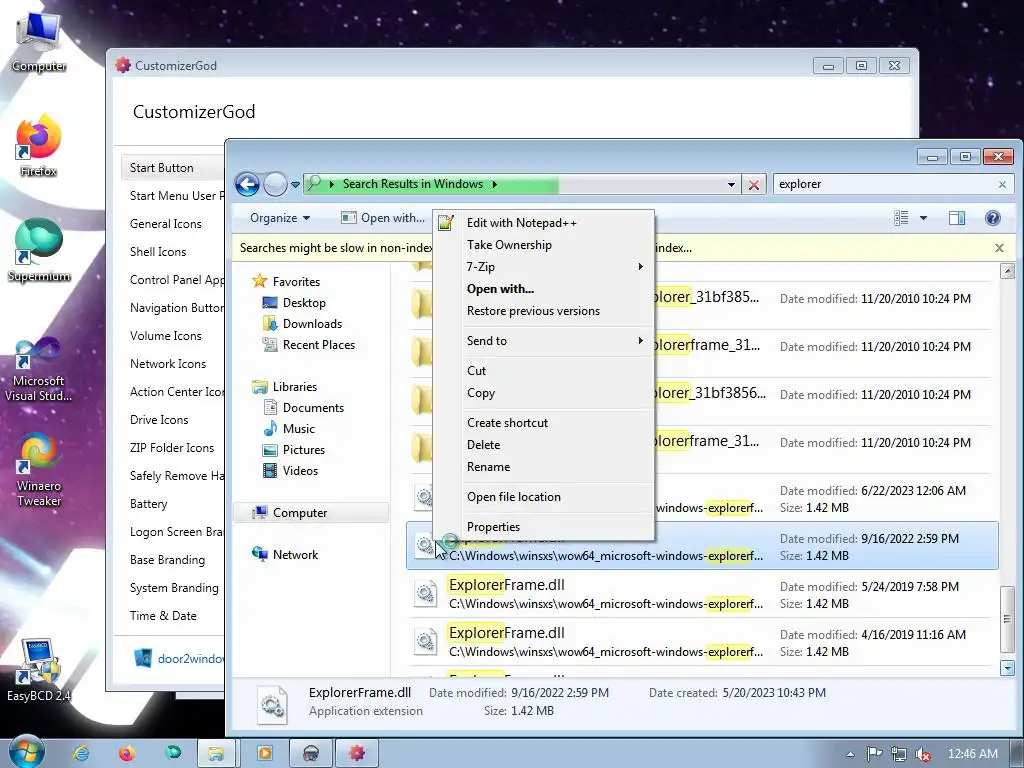Click the Action Center flag icon
1024x768 pixels.
(874, 754)
